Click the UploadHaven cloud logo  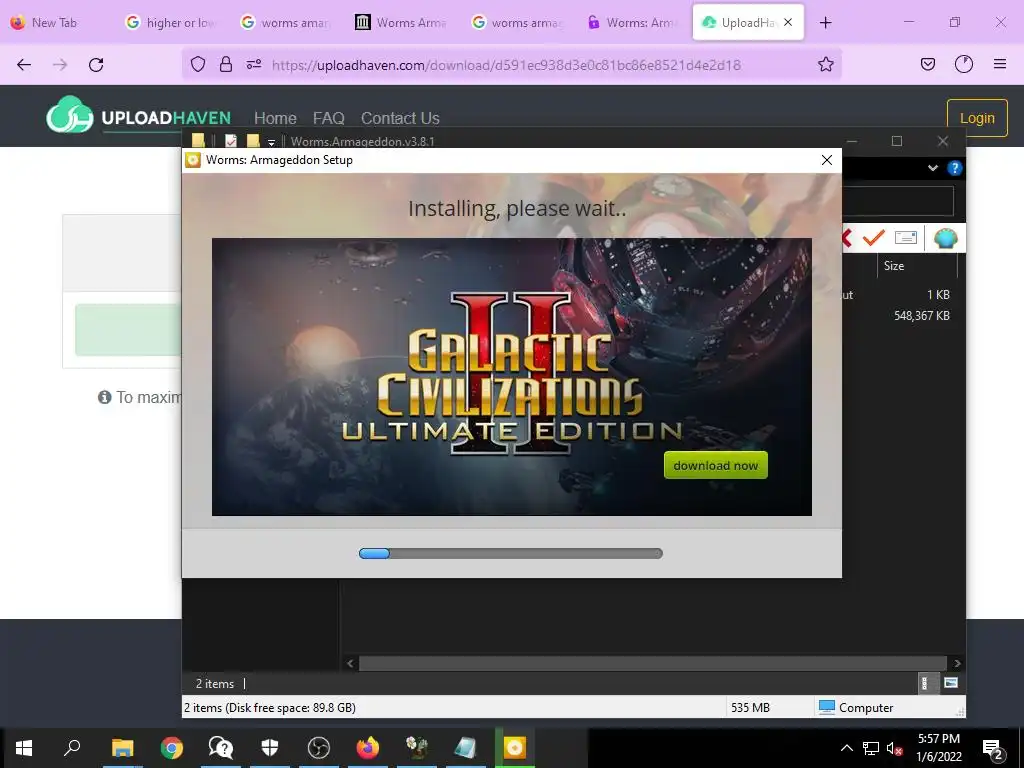[x=70, y=115]
